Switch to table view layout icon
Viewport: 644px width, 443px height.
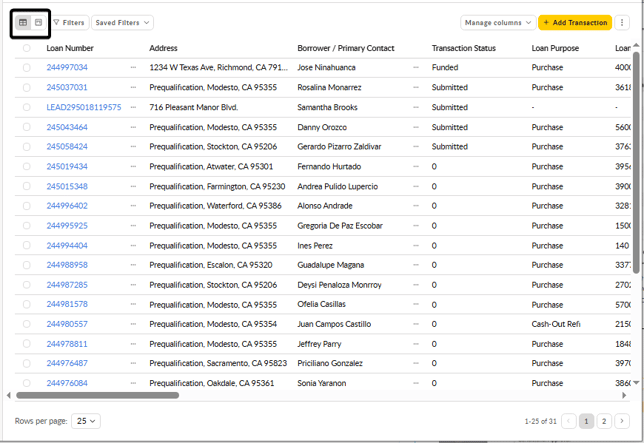click(23, 23)
